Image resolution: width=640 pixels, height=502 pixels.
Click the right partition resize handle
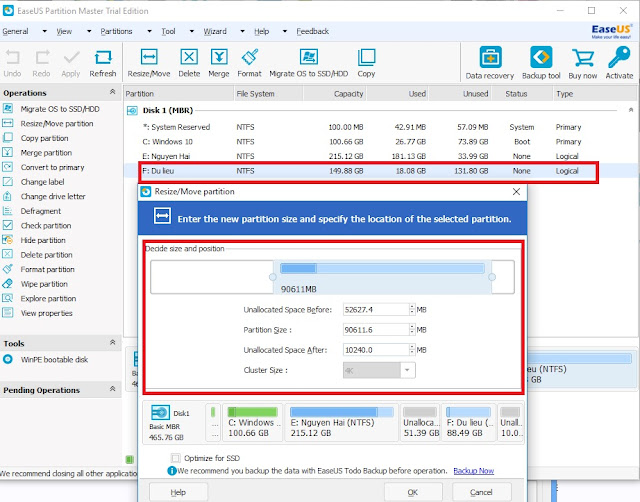(492, 277)
